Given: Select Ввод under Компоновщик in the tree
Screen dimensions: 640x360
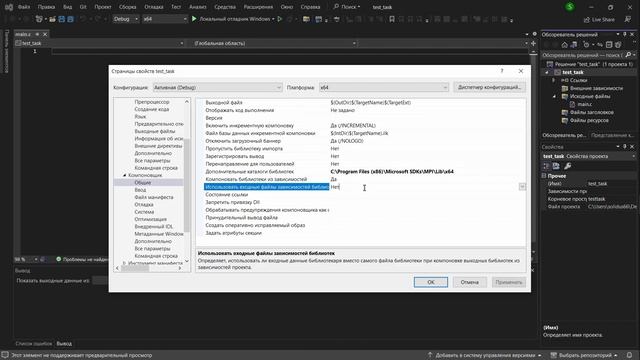Looking at the screenshot, I should click(140, 190).
